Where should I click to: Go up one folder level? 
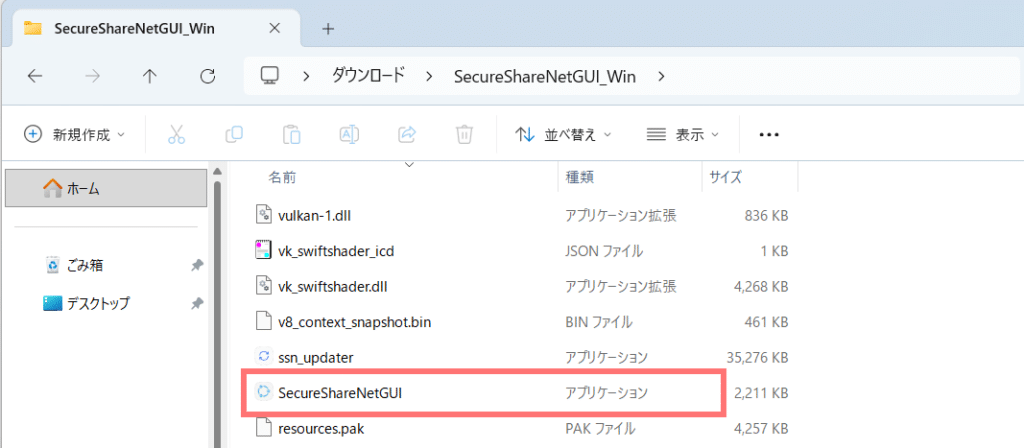click(x=150, y=76)
